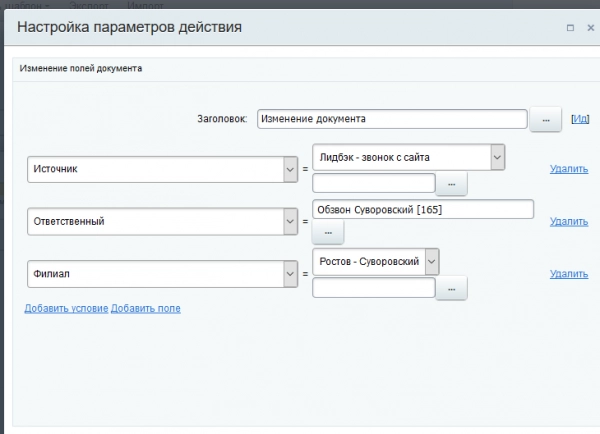This screenshot has height=434, width=600.
Task: Open the Ростов - Суворовский value dropdown
Action: point(432,261)
